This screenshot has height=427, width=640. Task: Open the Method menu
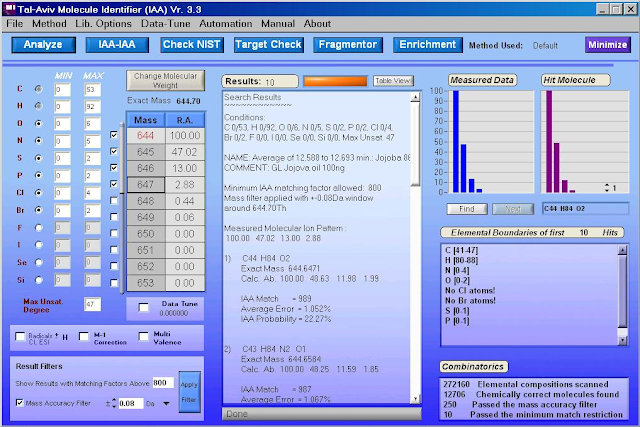pyautogui.click(x=49, y=24)
